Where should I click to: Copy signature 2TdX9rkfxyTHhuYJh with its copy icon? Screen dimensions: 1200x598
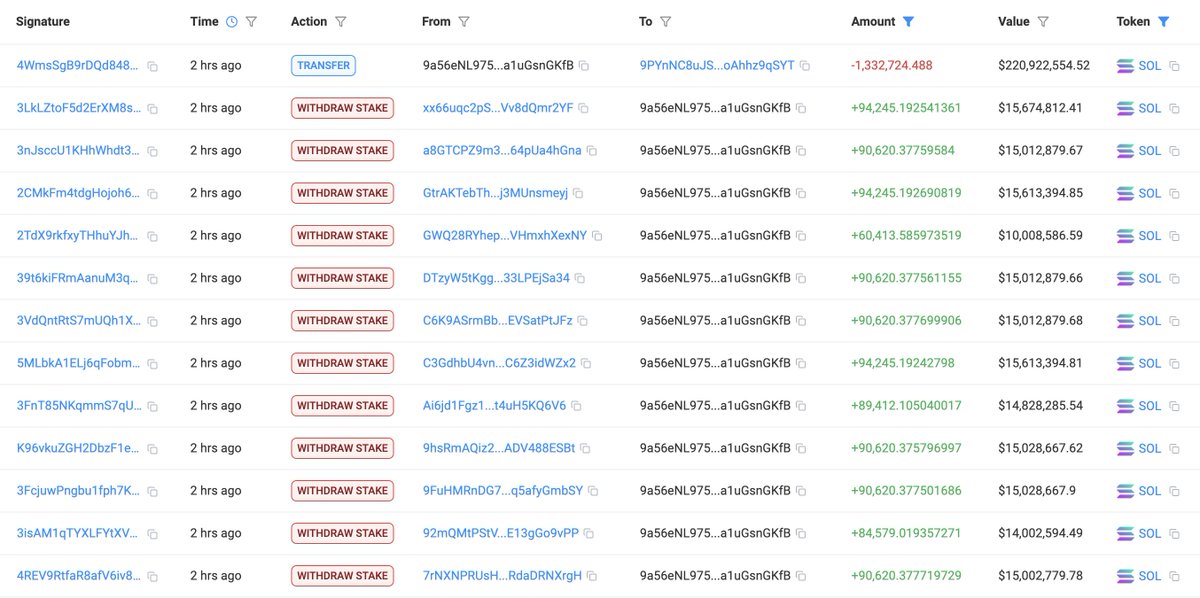click(x=153, y=236)
